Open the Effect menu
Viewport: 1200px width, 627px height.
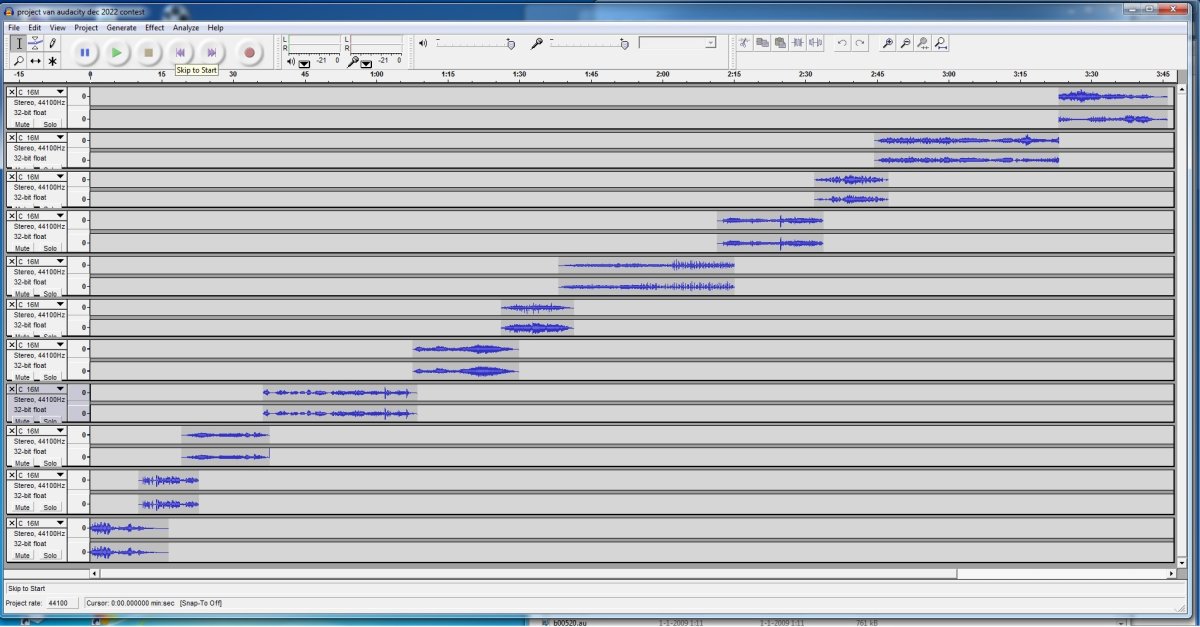155,28
